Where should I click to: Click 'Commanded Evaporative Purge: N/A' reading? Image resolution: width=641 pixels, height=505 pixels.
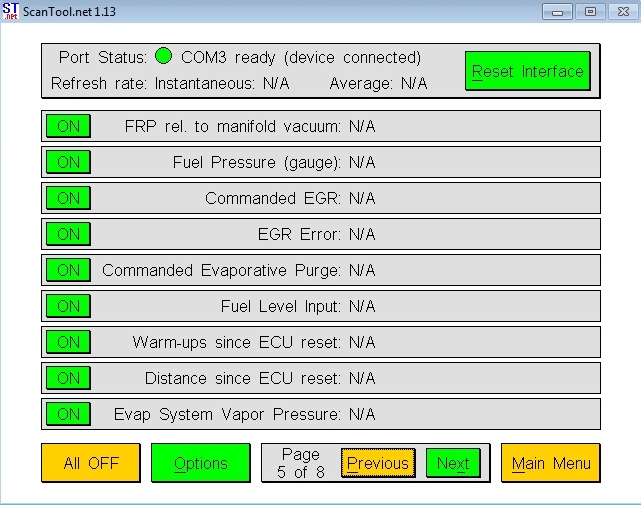pos(239,270)
